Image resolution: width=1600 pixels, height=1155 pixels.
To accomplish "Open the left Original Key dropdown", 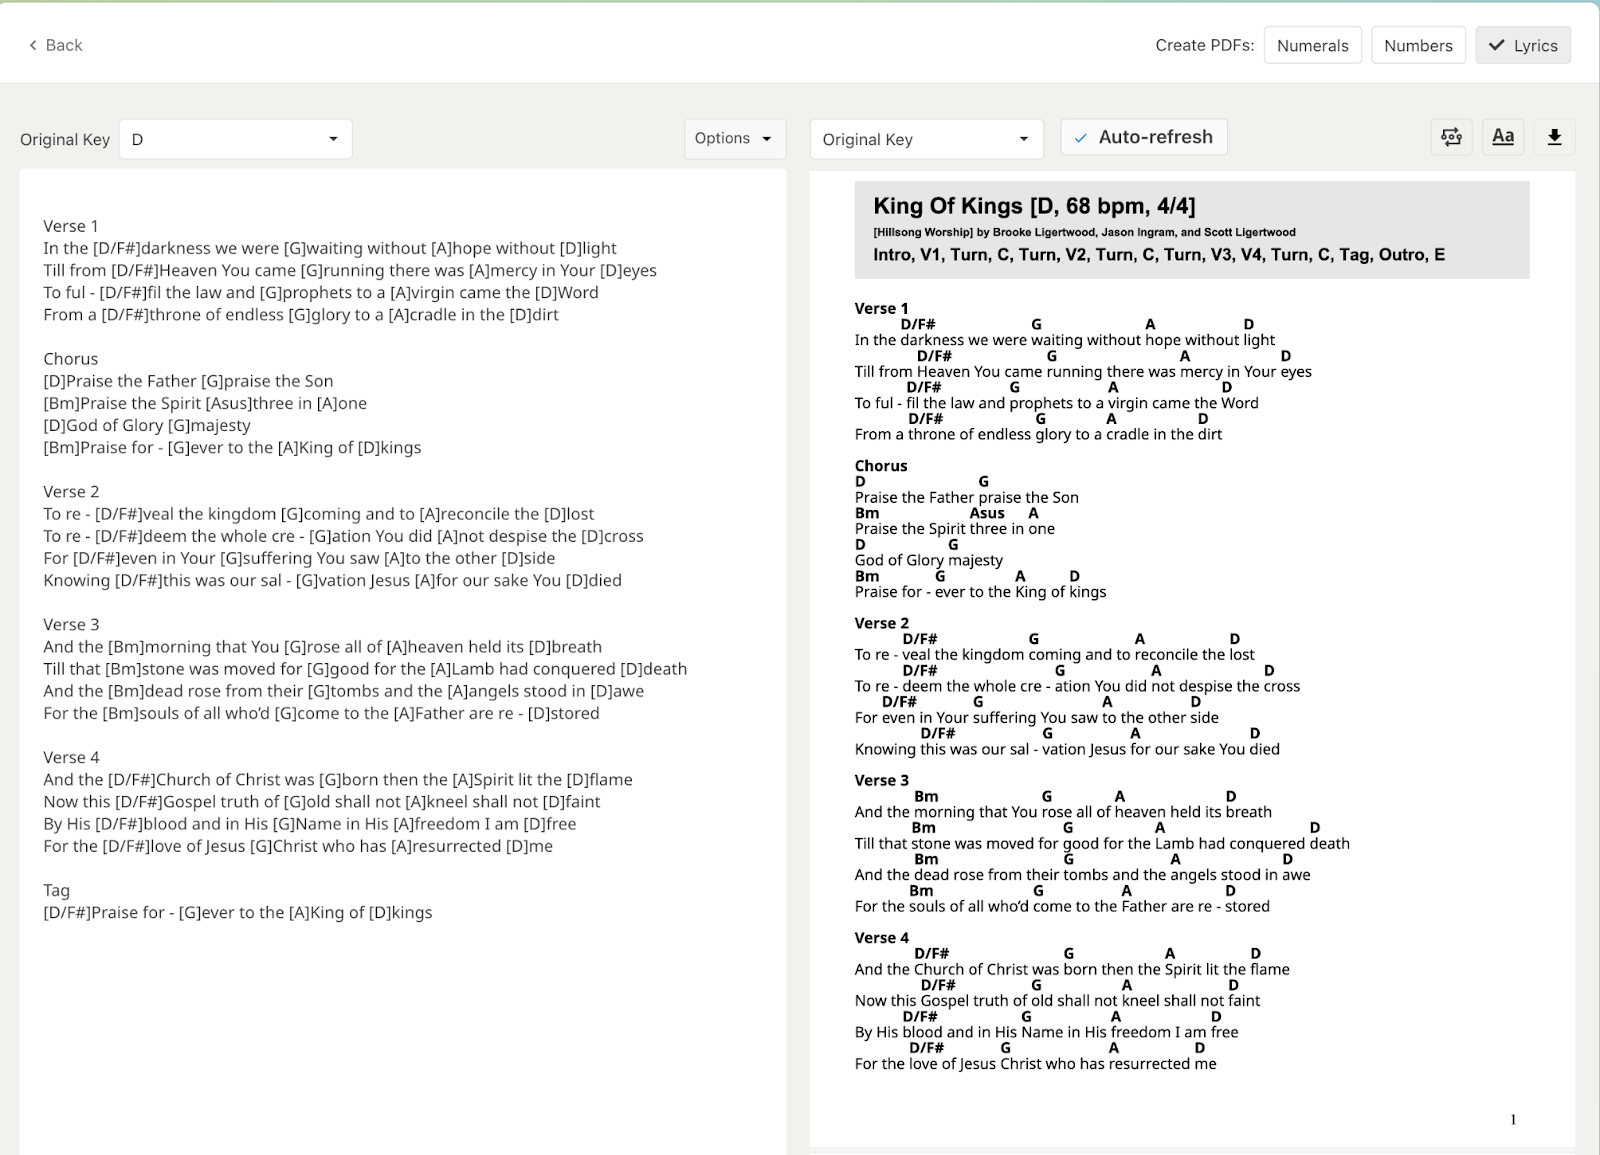I will coord(235,139).
